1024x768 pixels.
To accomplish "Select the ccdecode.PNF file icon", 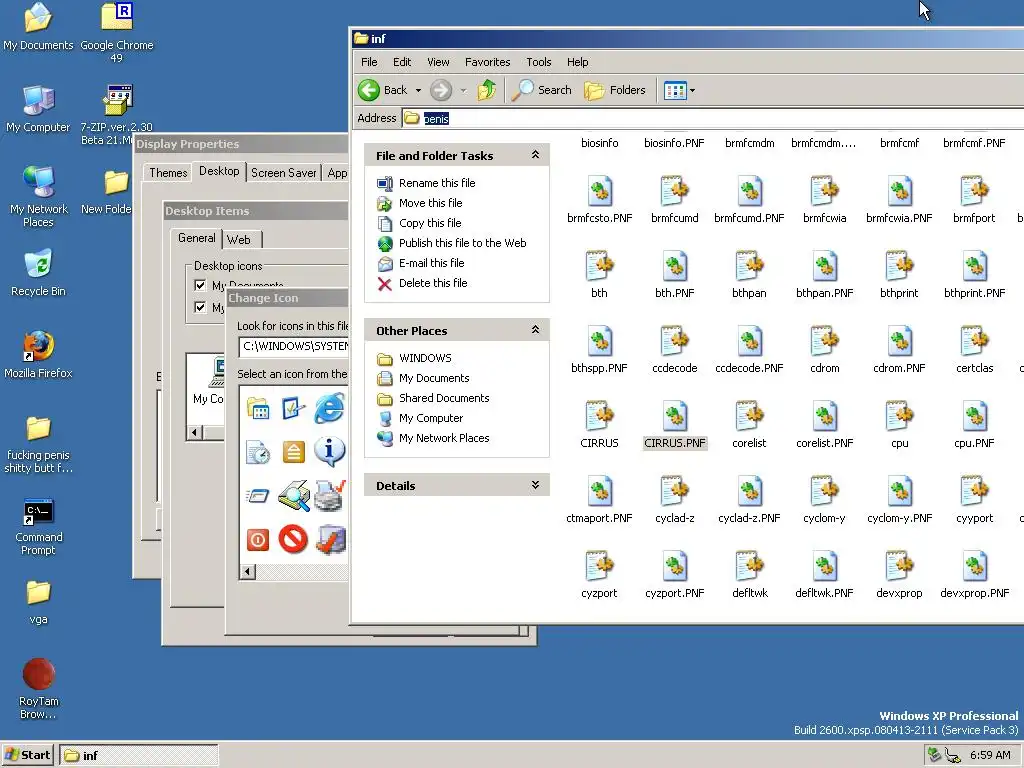I will [x=749, y=341].
